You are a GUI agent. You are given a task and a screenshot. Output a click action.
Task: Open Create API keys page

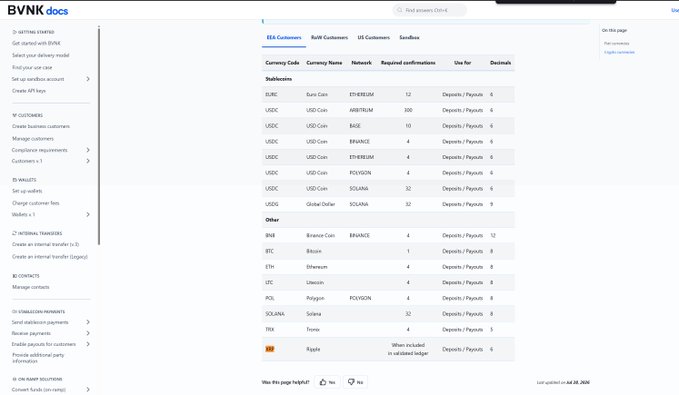click(x=29, y=91)
